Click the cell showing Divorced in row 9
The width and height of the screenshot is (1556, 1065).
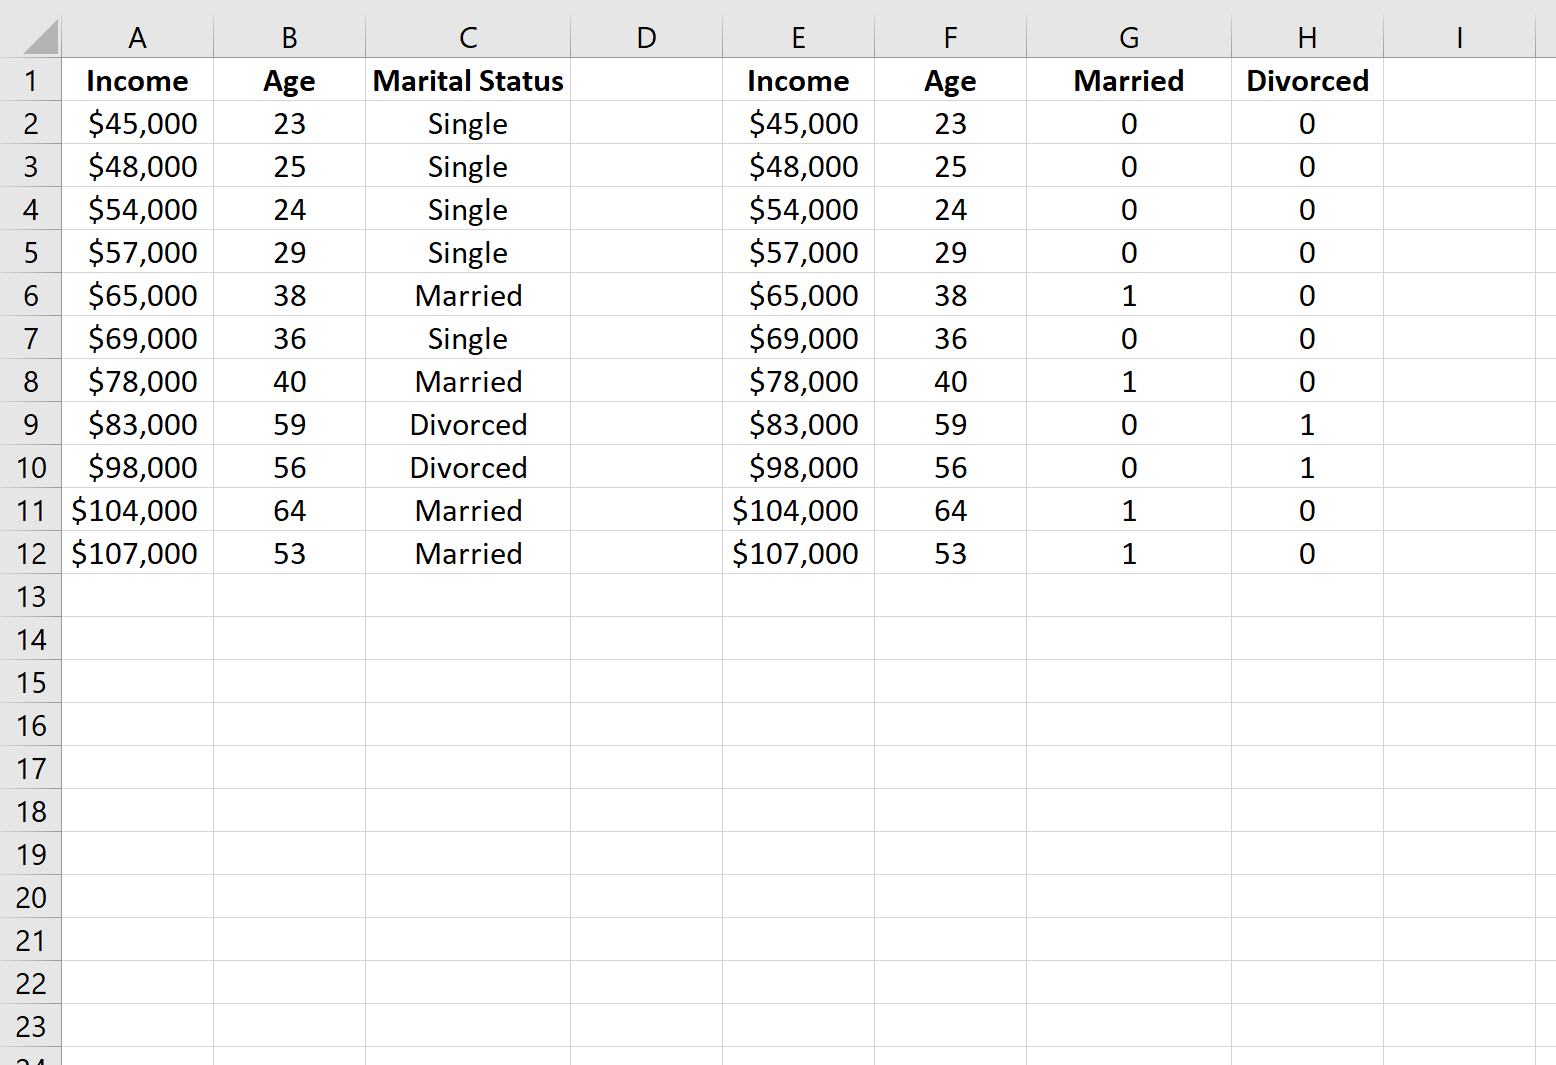click(x=467, y=424)
